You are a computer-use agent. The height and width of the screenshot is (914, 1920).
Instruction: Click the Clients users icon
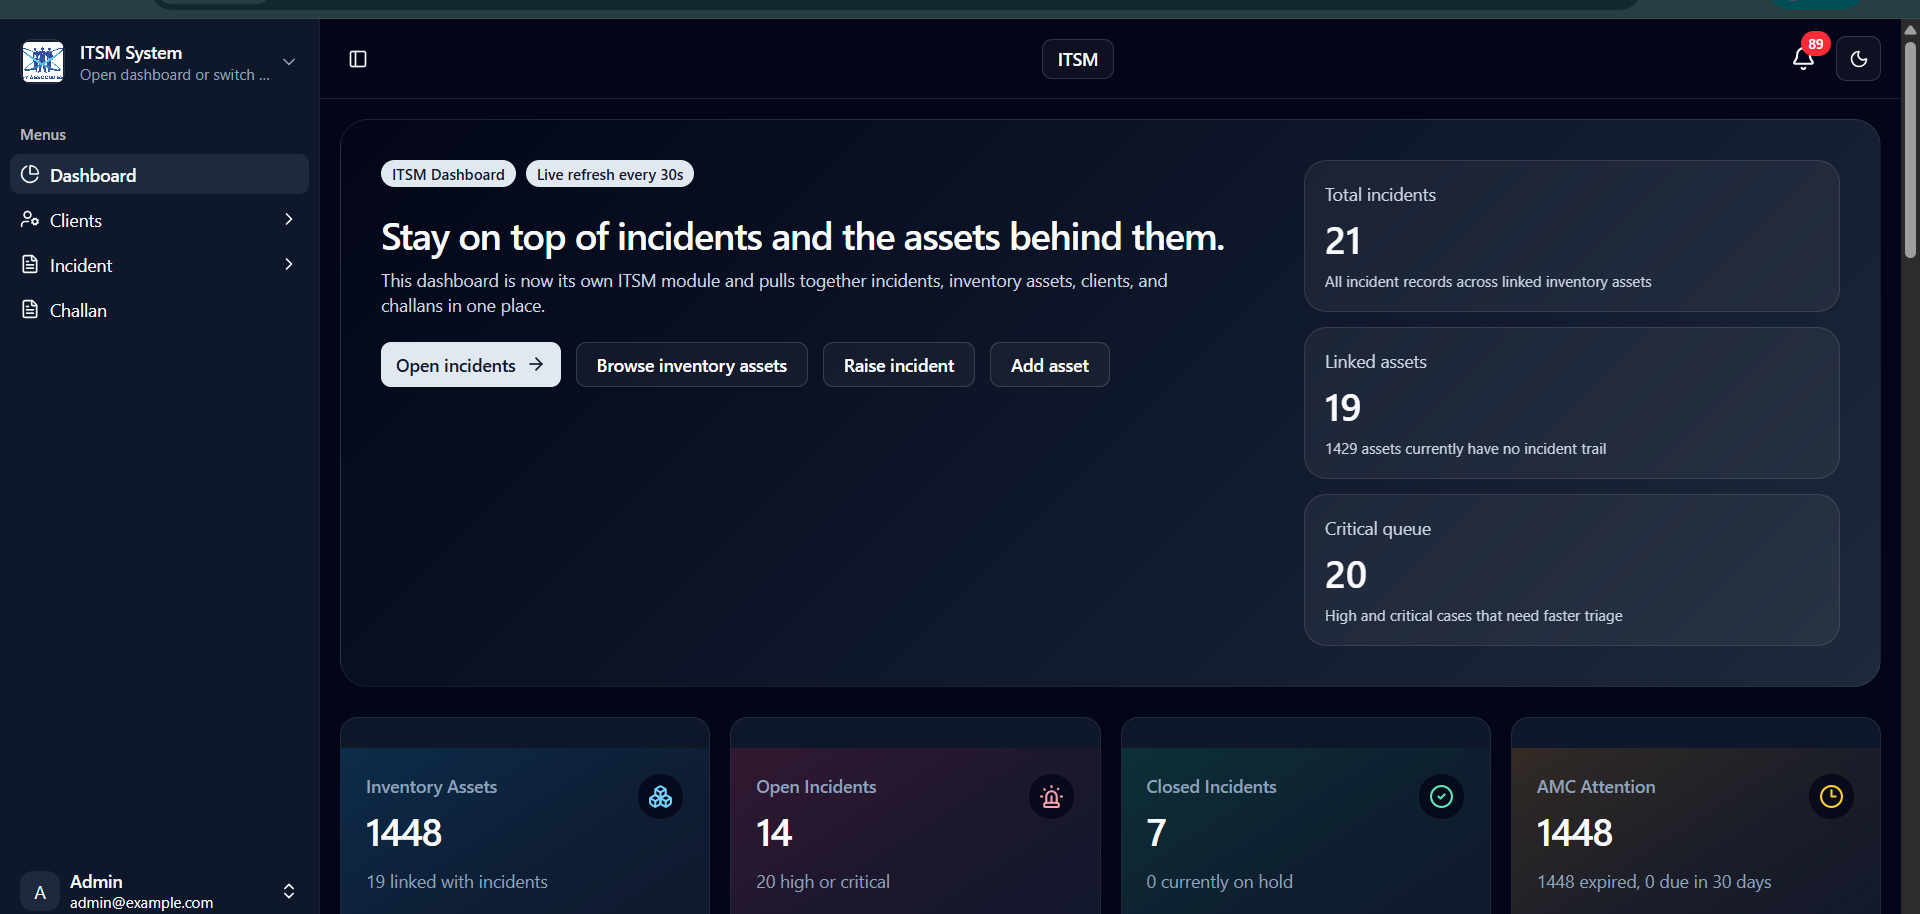click(x=30, y=219)
